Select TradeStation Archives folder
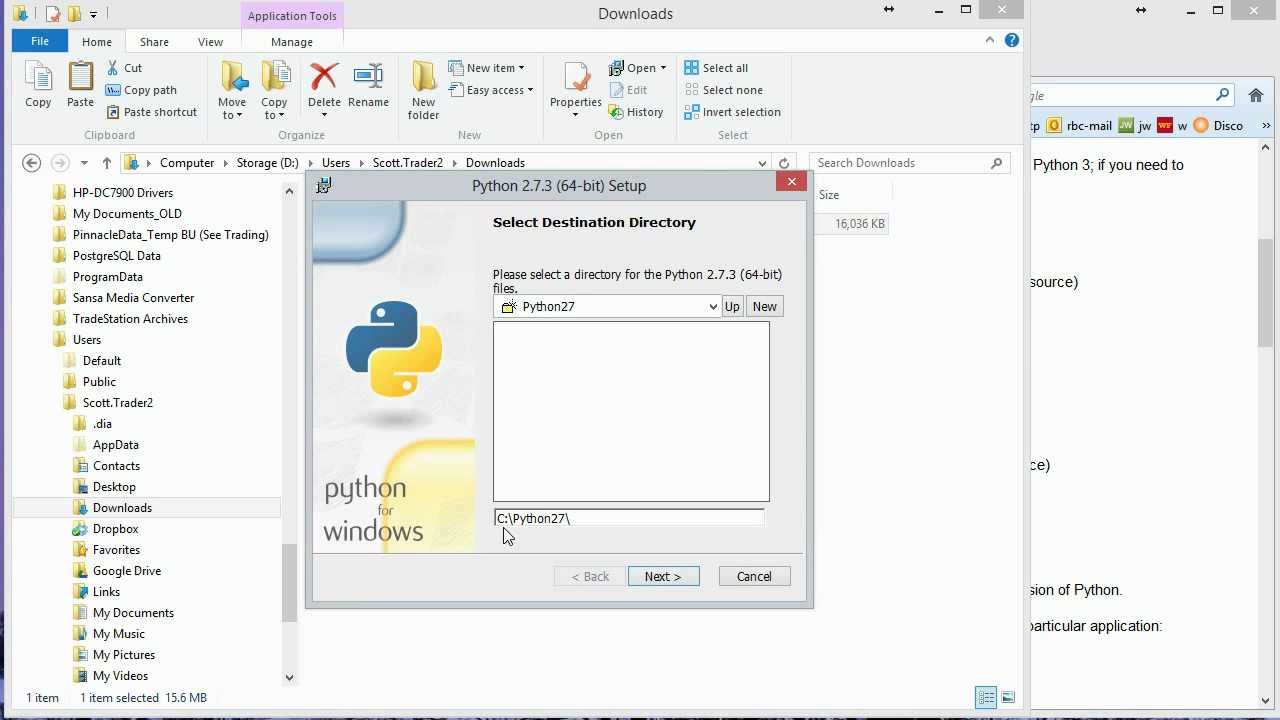Image resolution: width=1280 pixels, height=720 pixels. click(x=130, y=319)
